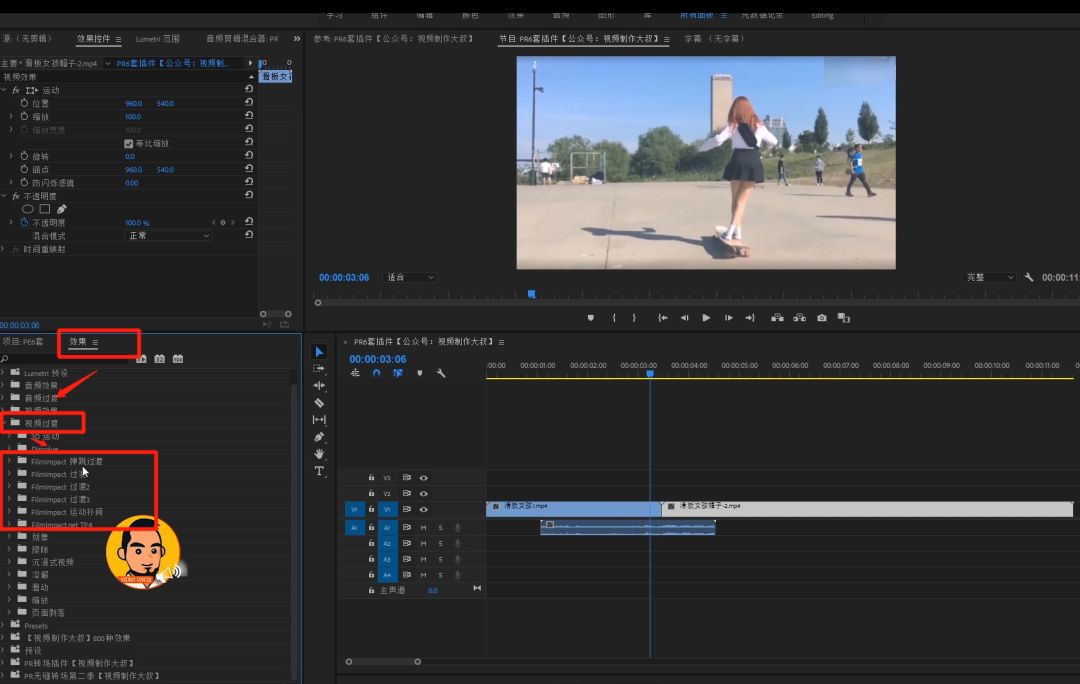This screenshot has width=1080, height=684.
Task: Choose the Type (T) tool
Action: 319,471
